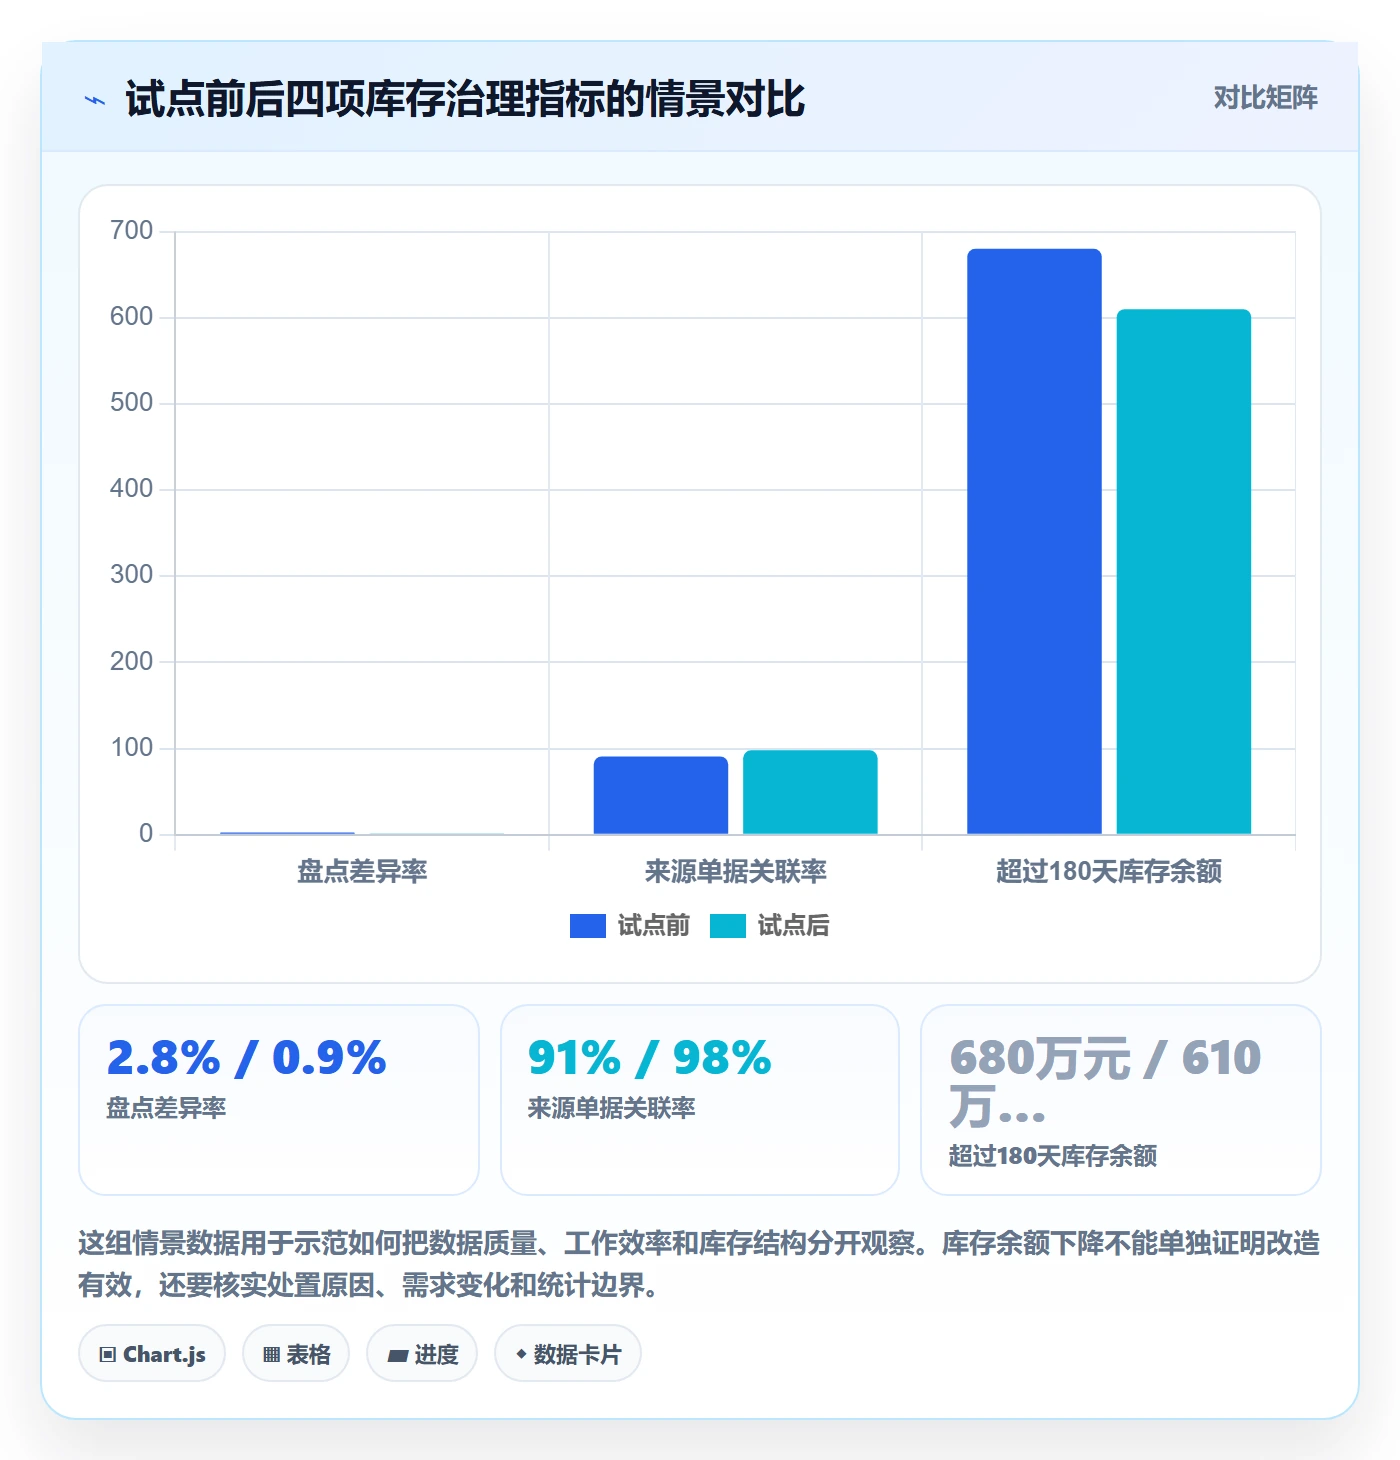Toggle the 试点后 legend color box
1400x1460 pixels.
[x=728, y=926]
